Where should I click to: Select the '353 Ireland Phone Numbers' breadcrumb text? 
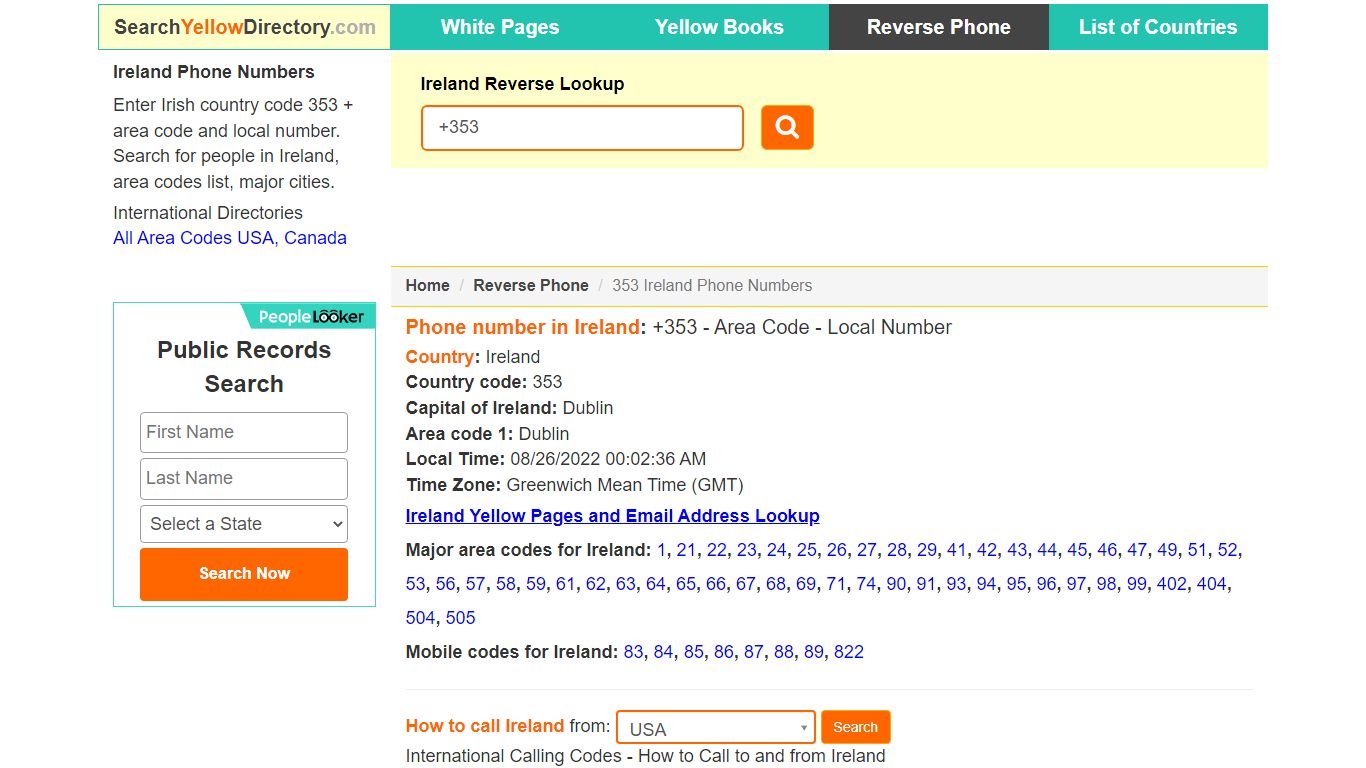coord(712,285)
